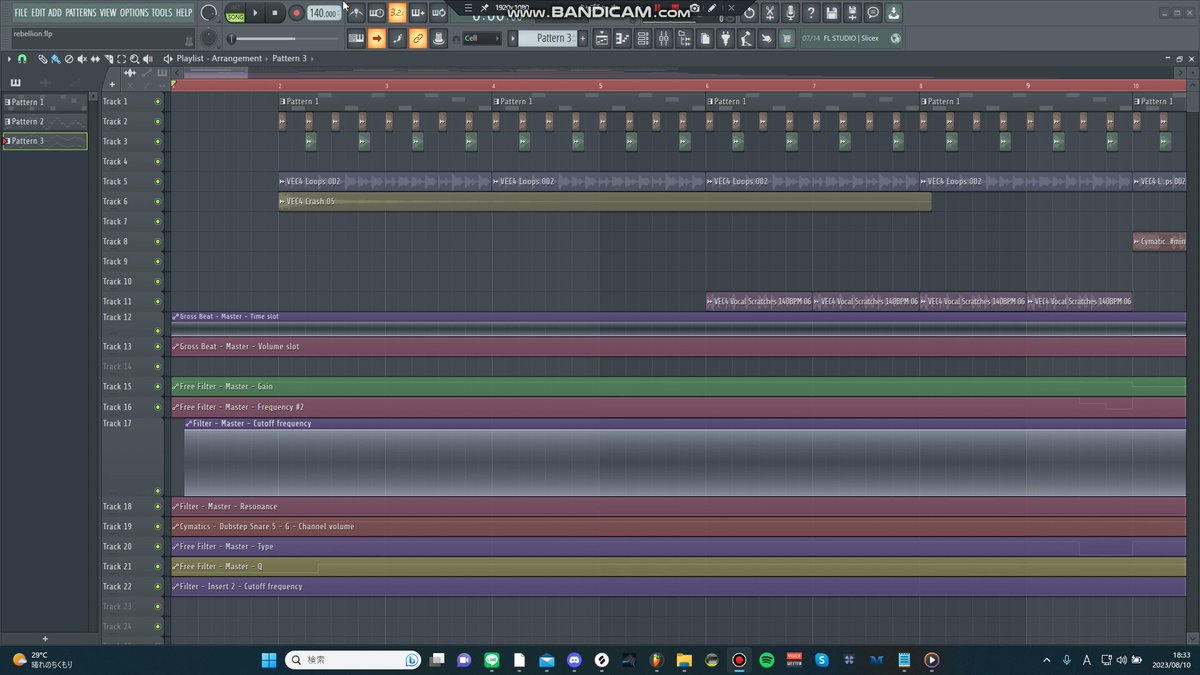1200x675 pixels.
Task: Click the speech bubble project info icon
Action: click(x=872, y=13)
